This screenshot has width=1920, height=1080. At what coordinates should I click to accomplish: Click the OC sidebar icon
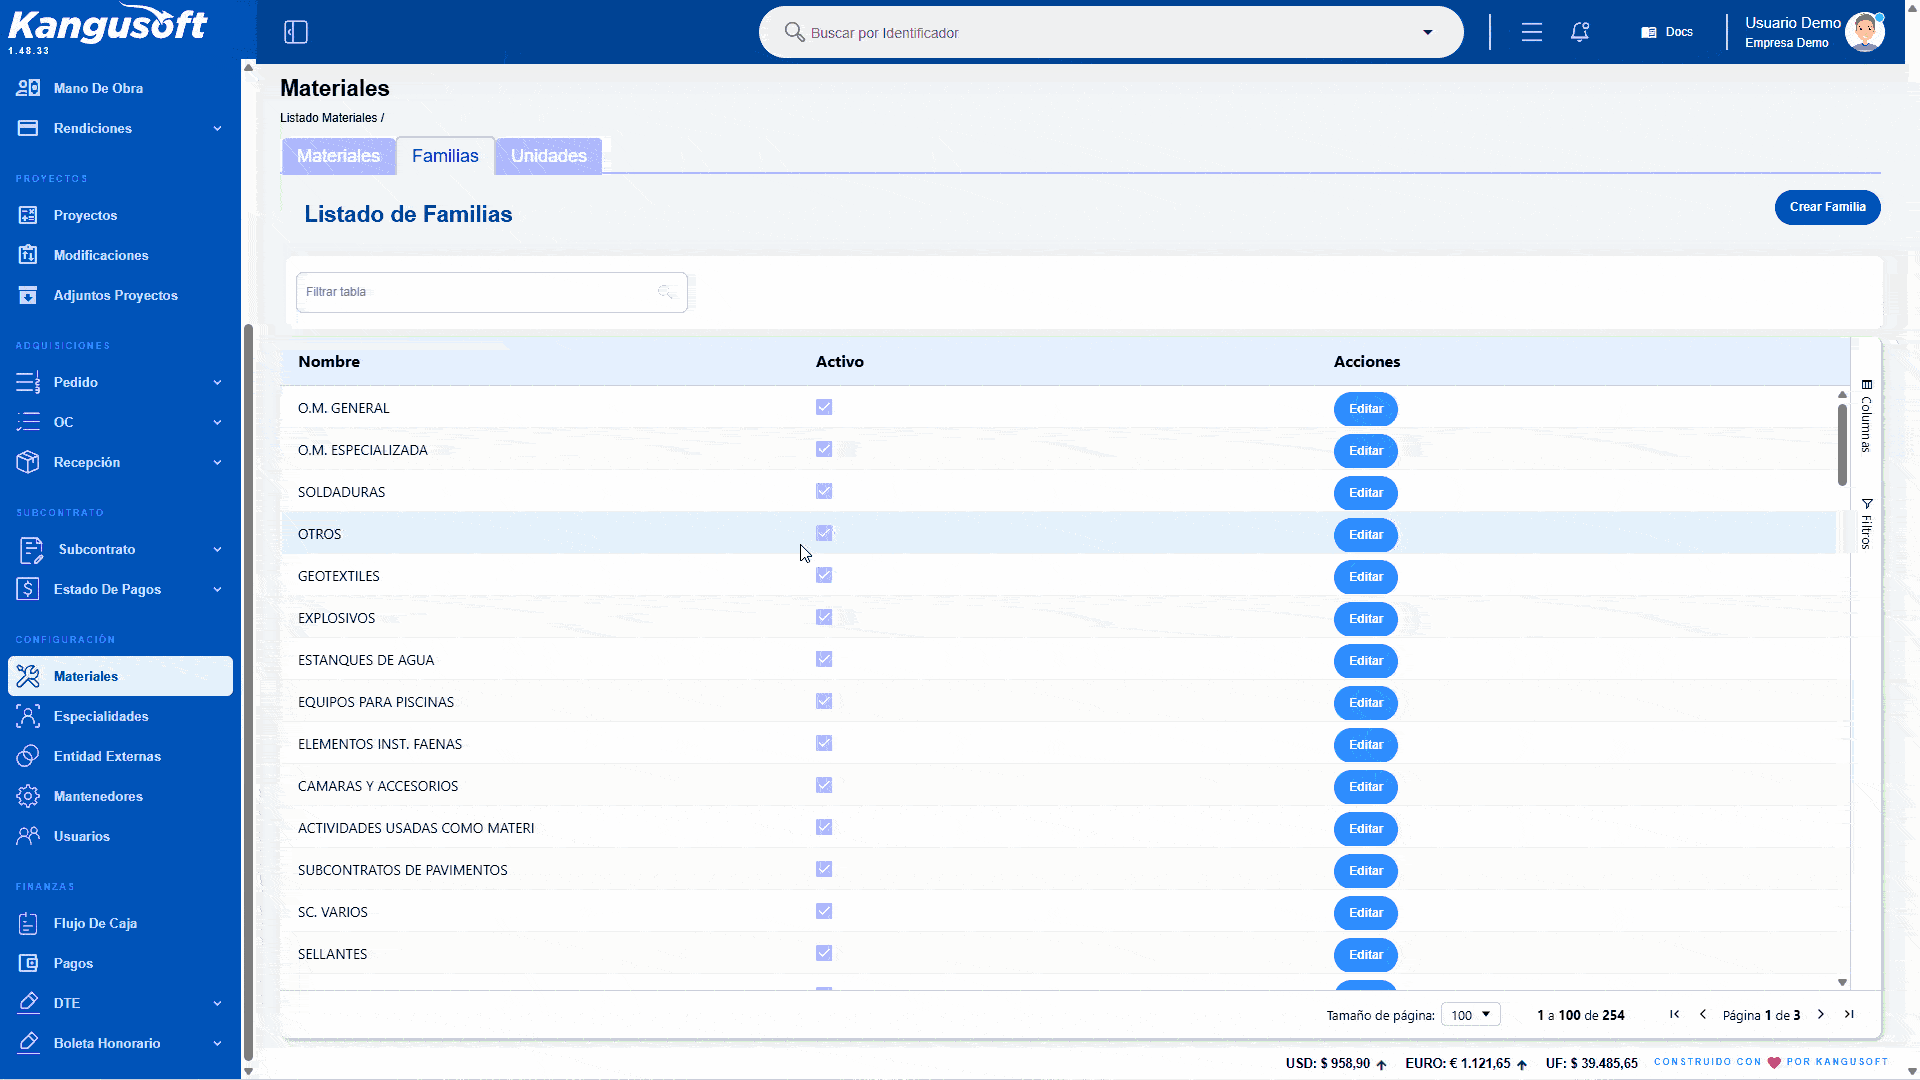pos(28,422)
